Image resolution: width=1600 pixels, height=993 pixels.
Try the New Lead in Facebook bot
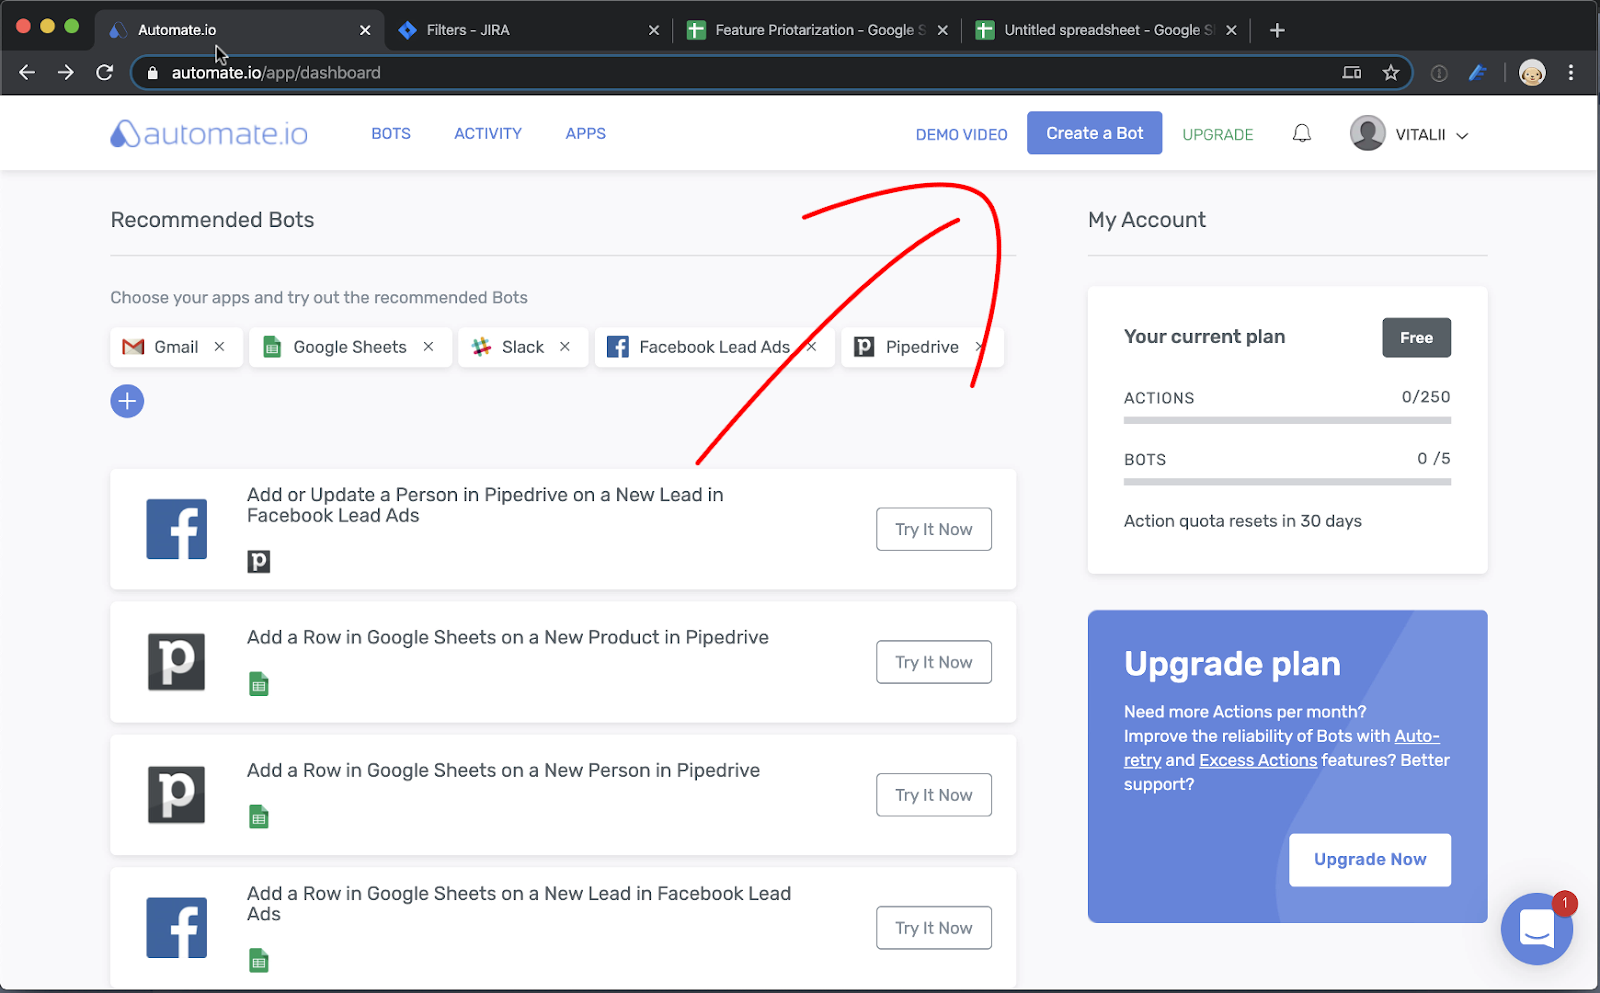pos(934,928)
